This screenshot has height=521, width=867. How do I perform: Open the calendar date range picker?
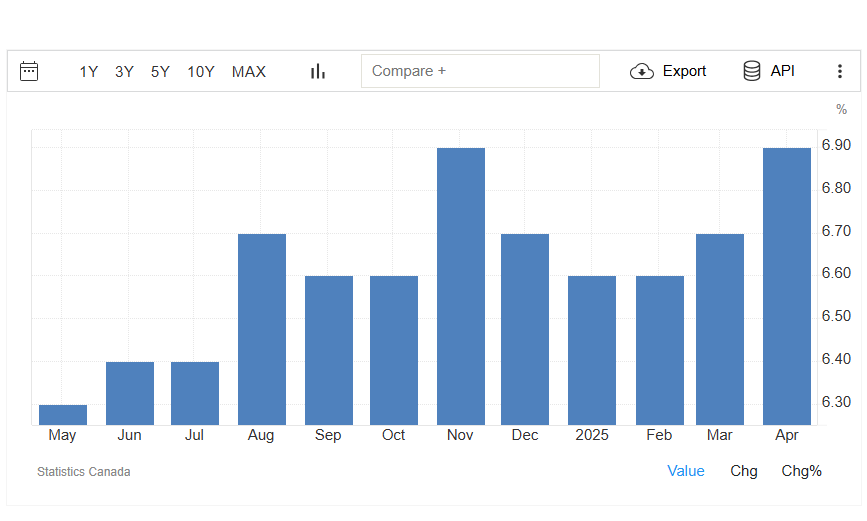tap(29, 71)
